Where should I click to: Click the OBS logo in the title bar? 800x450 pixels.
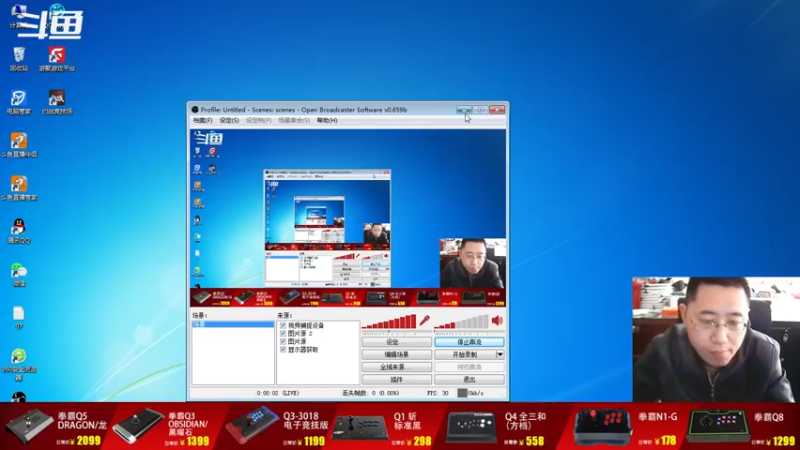point(195,110)
